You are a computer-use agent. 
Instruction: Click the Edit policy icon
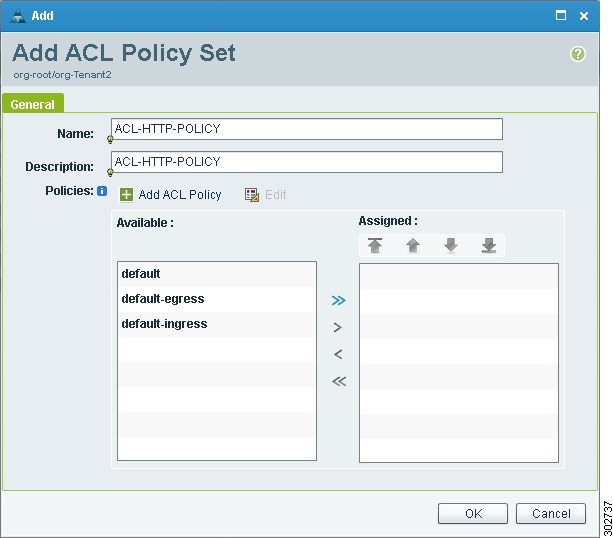252,194
